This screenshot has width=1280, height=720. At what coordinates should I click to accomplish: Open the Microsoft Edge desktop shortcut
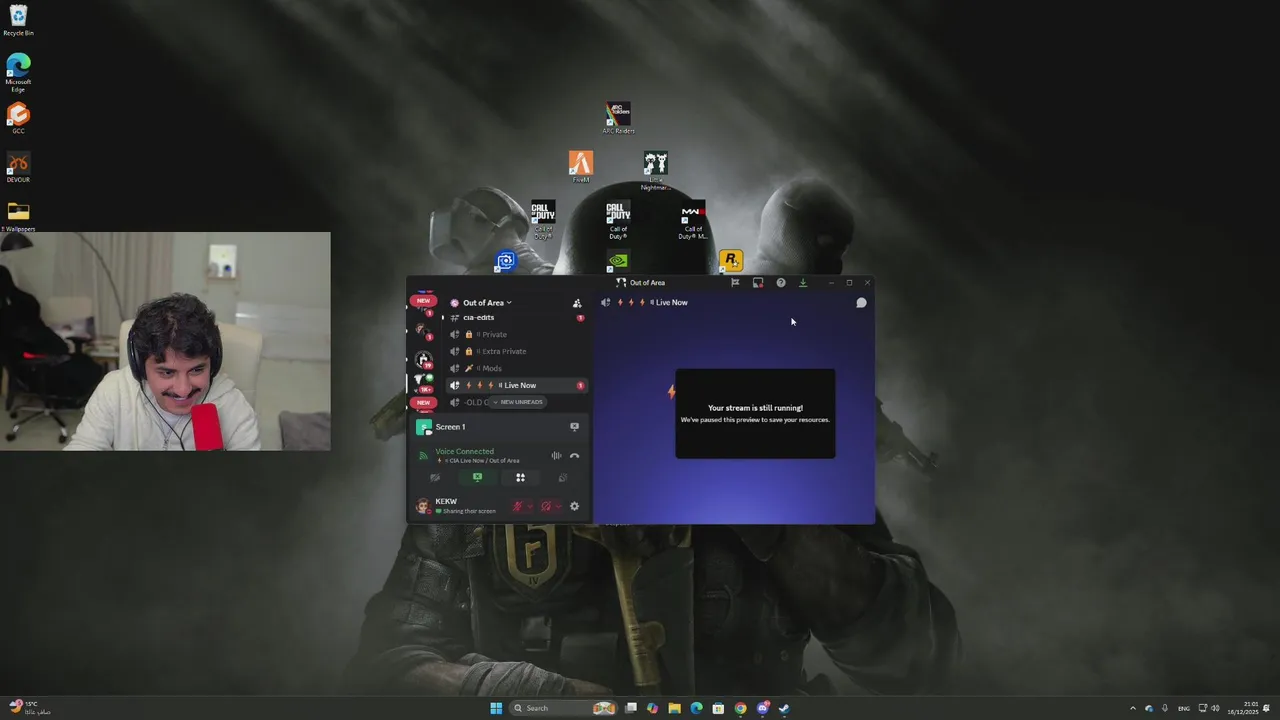(18, 73)
